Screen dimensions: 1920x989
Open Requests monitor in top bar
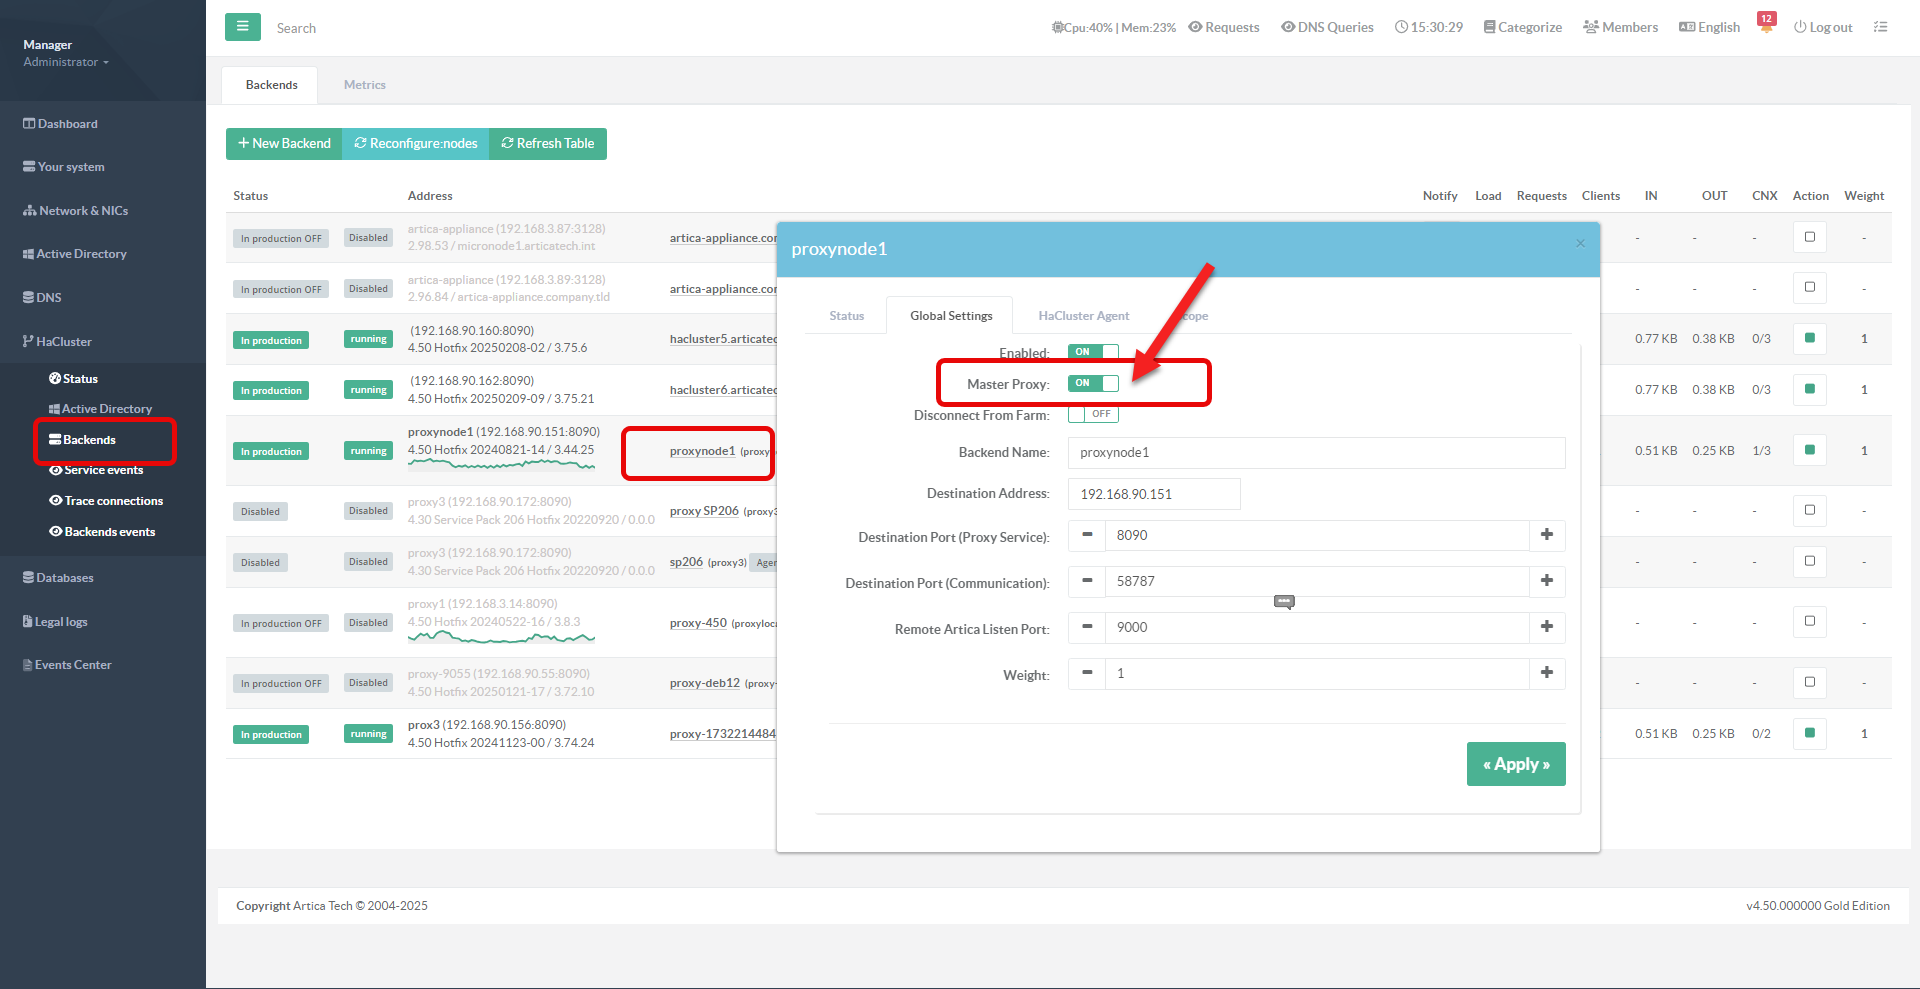tap(1223, 27)
